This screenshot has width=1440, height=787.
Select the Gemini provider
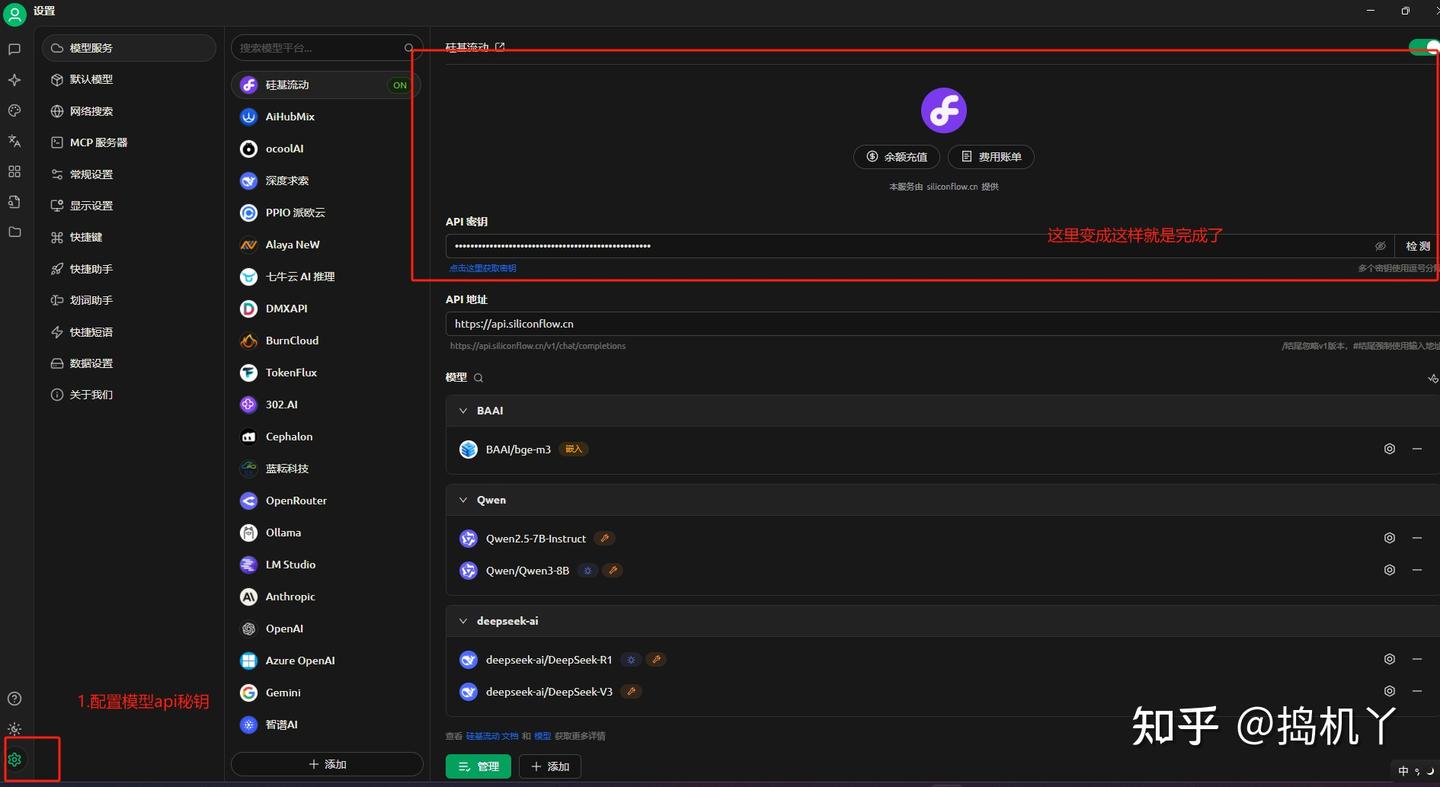click(x=326, y=693)
